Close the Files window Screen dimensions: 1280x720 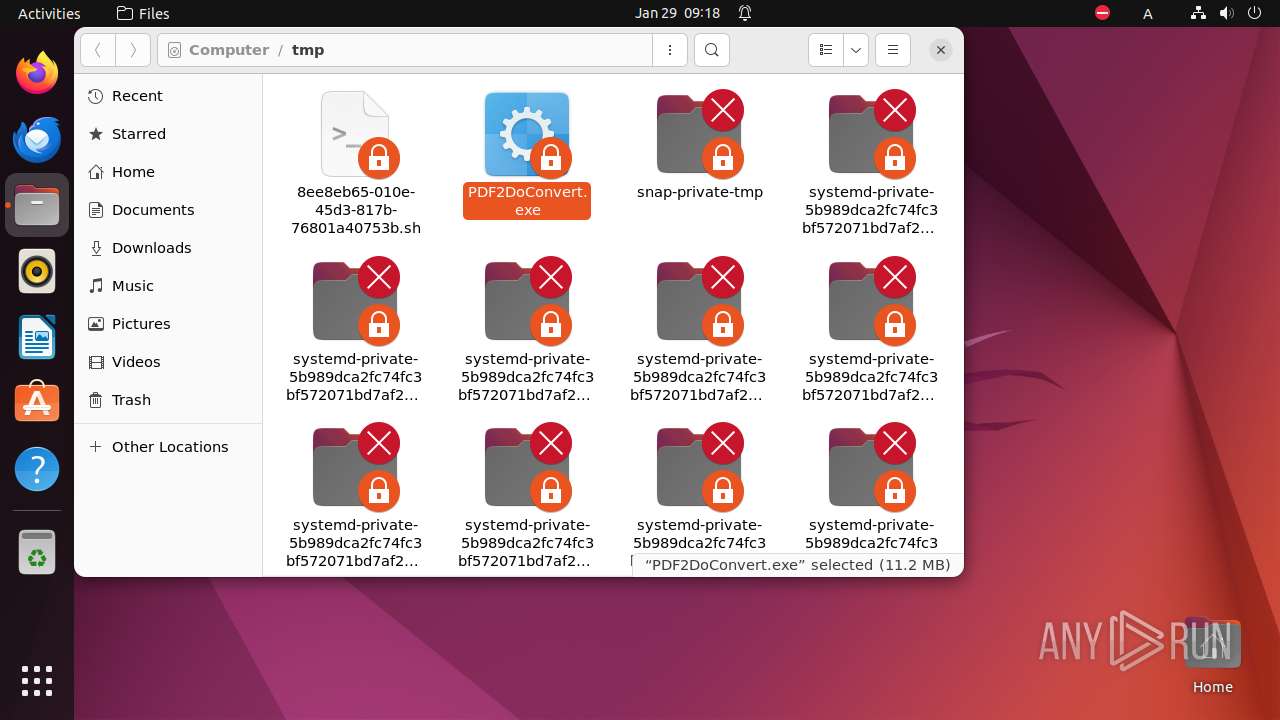point(940,50)
